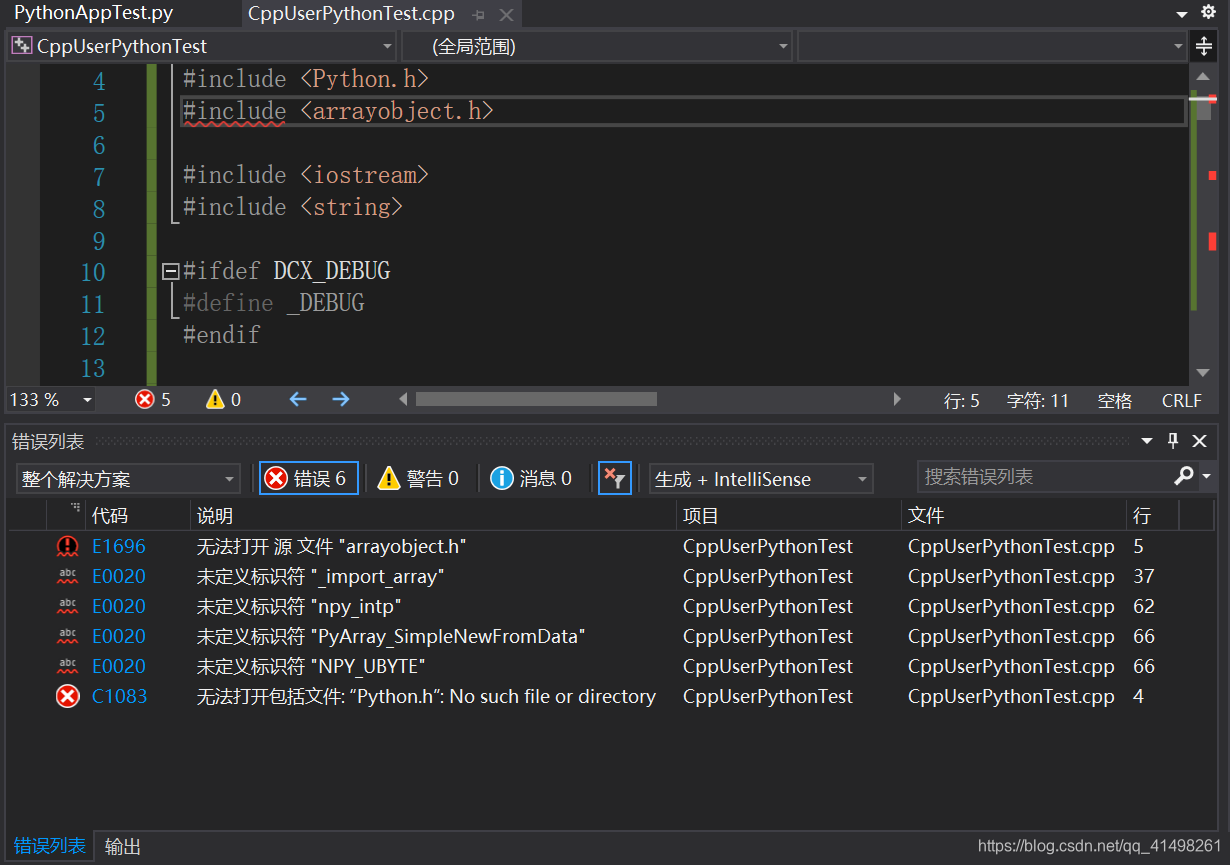The width and height of the screenshot is (1230, 865).
Task: Click the 搜索错误列表 search field
Action: pos(1044,477)
